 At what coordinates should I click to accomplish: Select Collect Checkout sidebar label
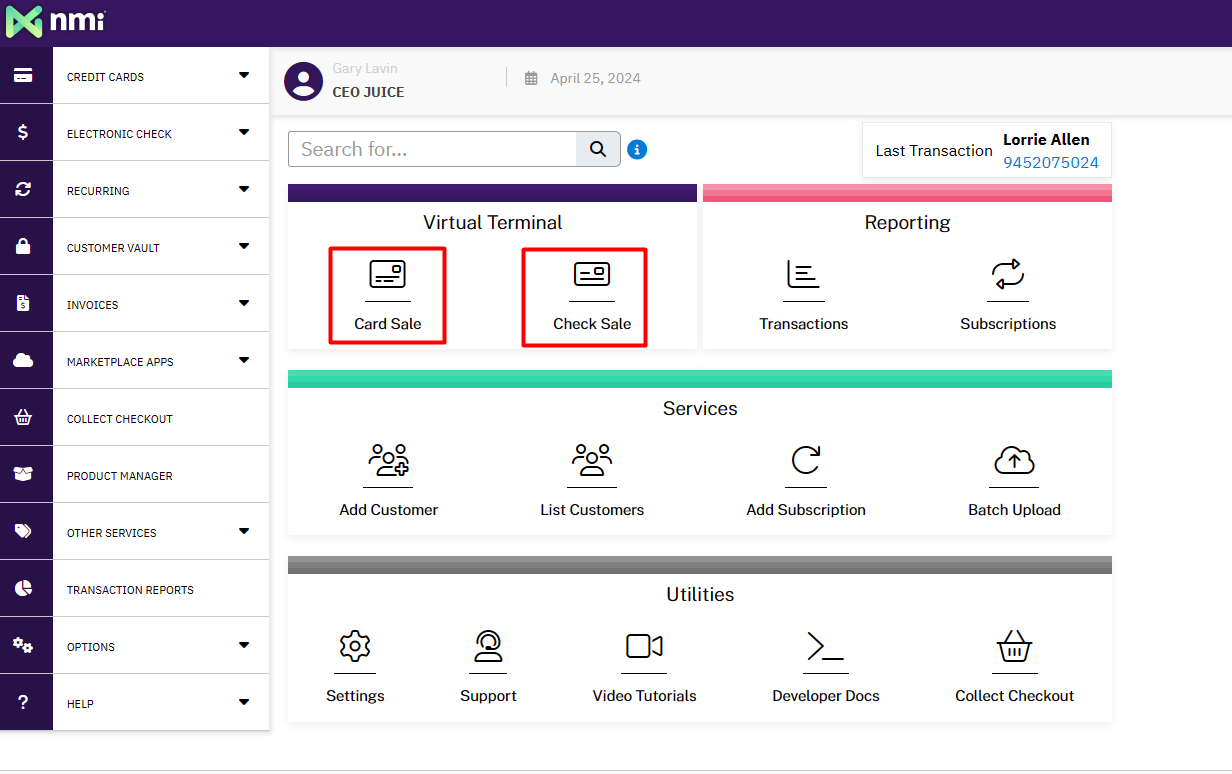pos(120,419)
